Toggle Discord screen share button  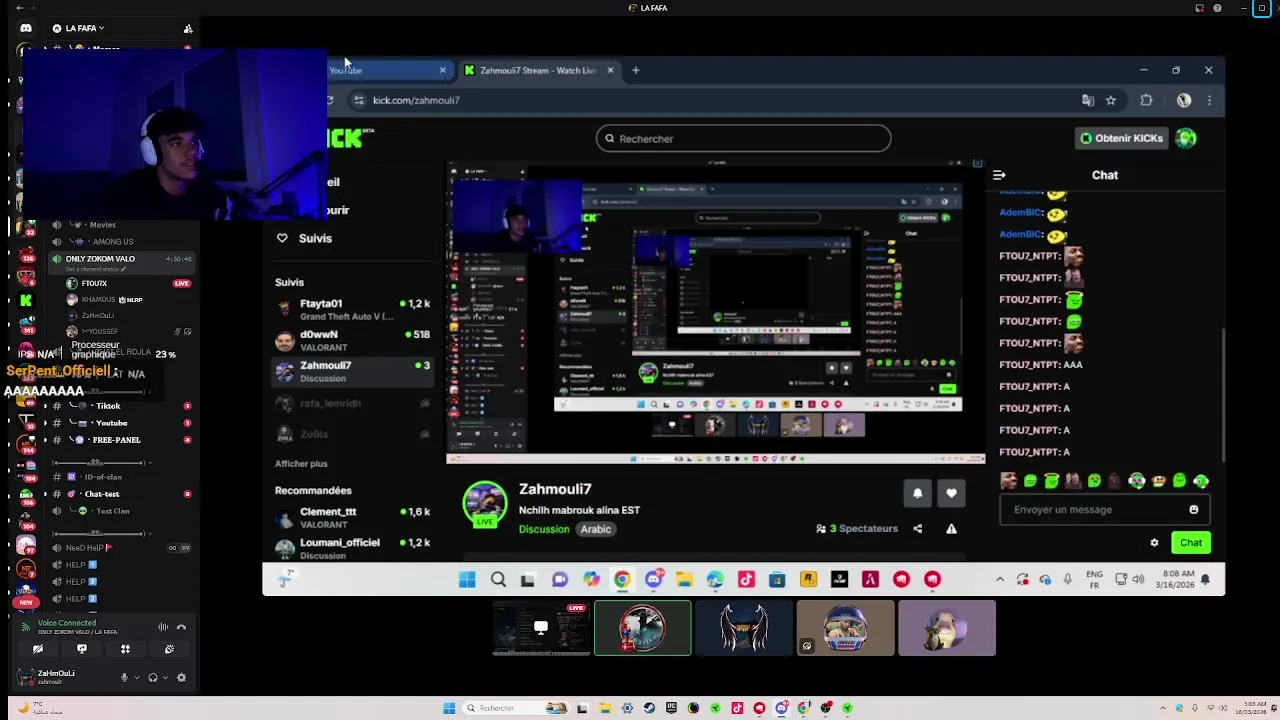pyautogui.click(x=82, y=649)
